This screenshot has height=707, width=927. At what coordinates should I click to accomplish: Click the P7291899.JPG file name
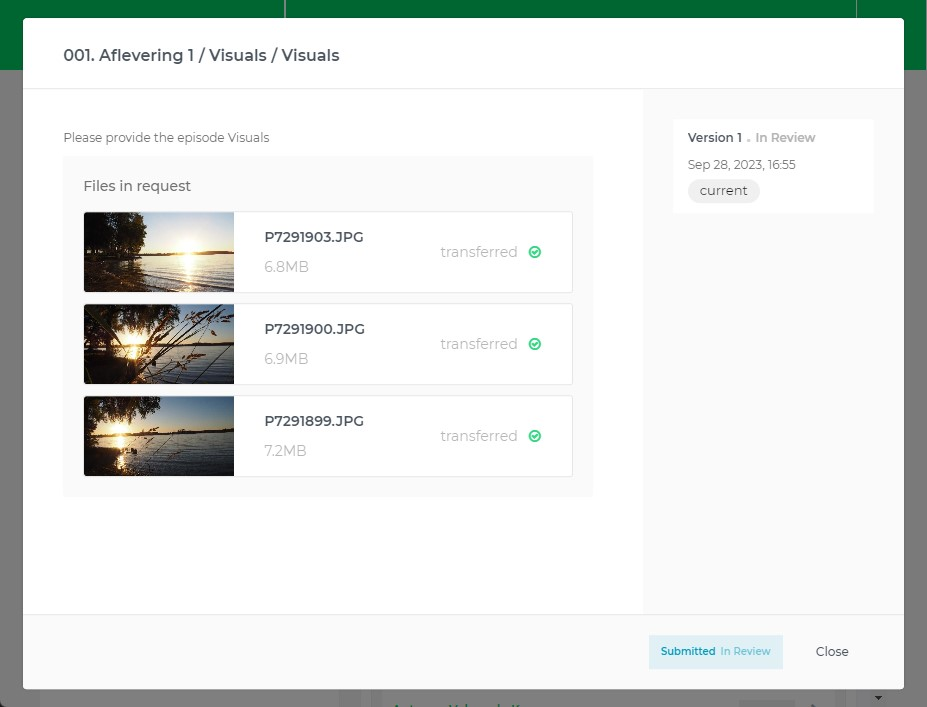(x=314, y=421)
